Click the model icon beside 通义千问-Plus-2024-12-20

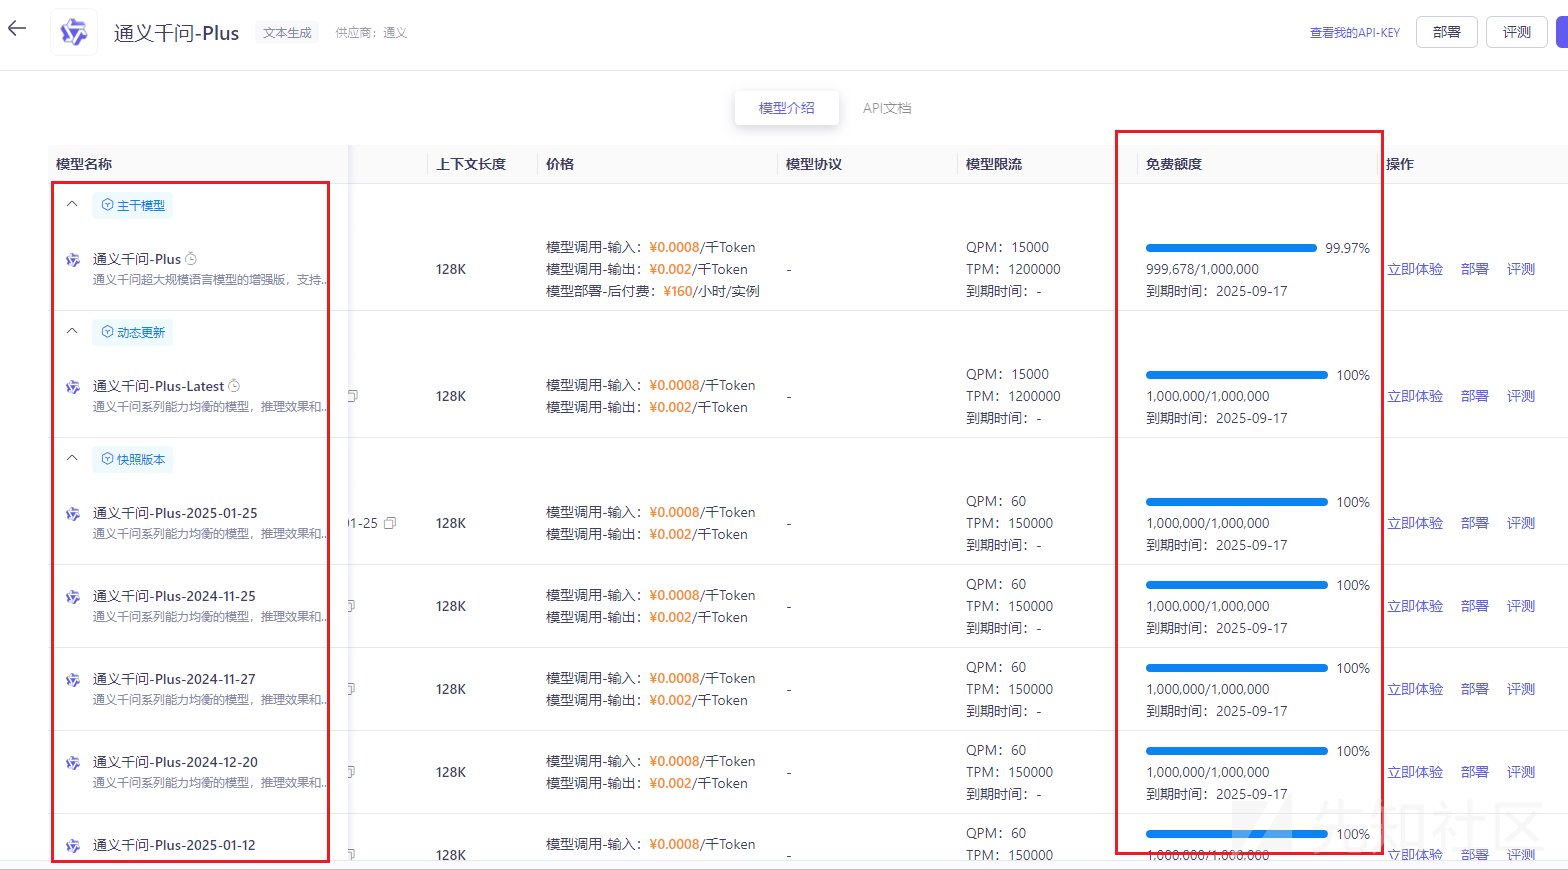point(73,763)
